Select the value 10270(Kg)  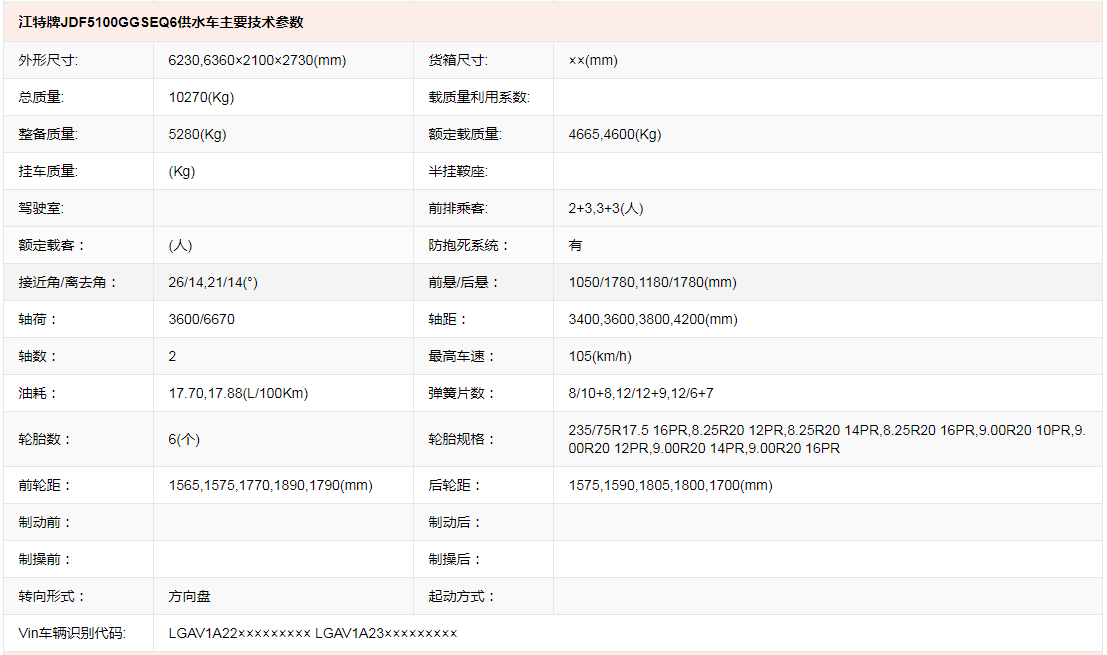pyautogui.click(x=201, y=97)
